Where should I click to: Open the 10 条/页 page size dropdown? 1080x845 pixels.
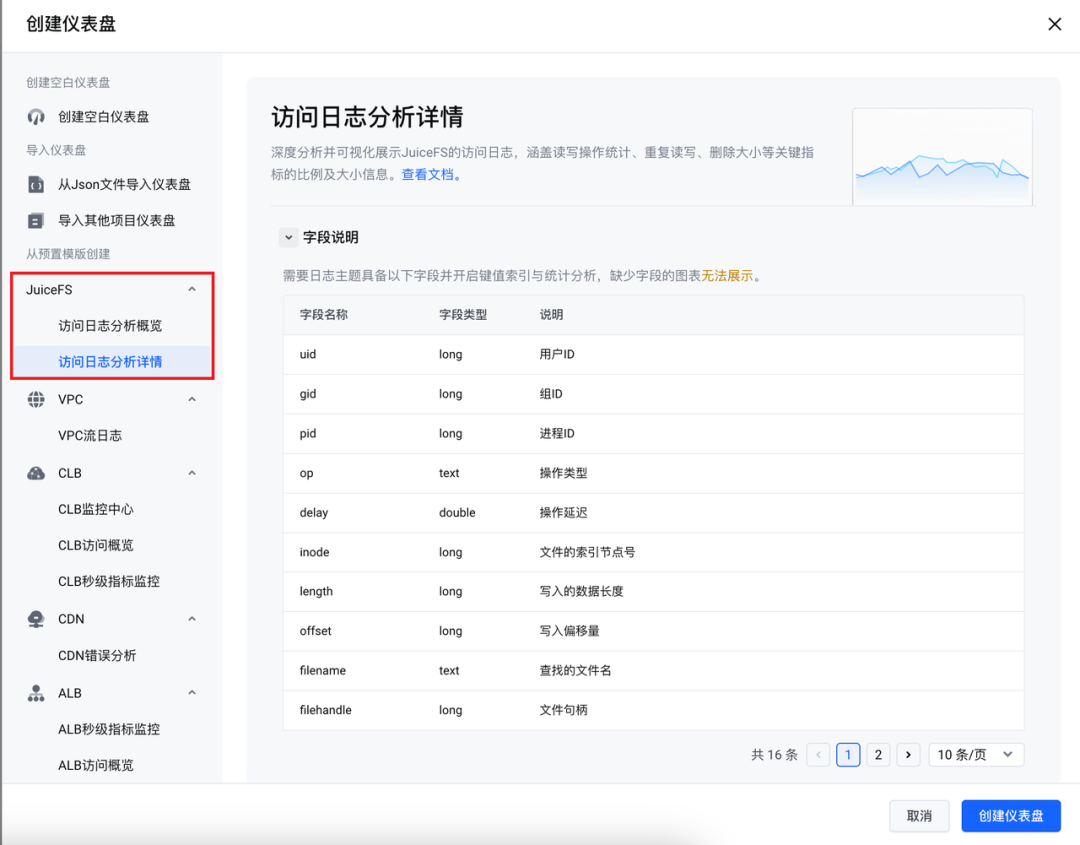click(x=975, y=755)
